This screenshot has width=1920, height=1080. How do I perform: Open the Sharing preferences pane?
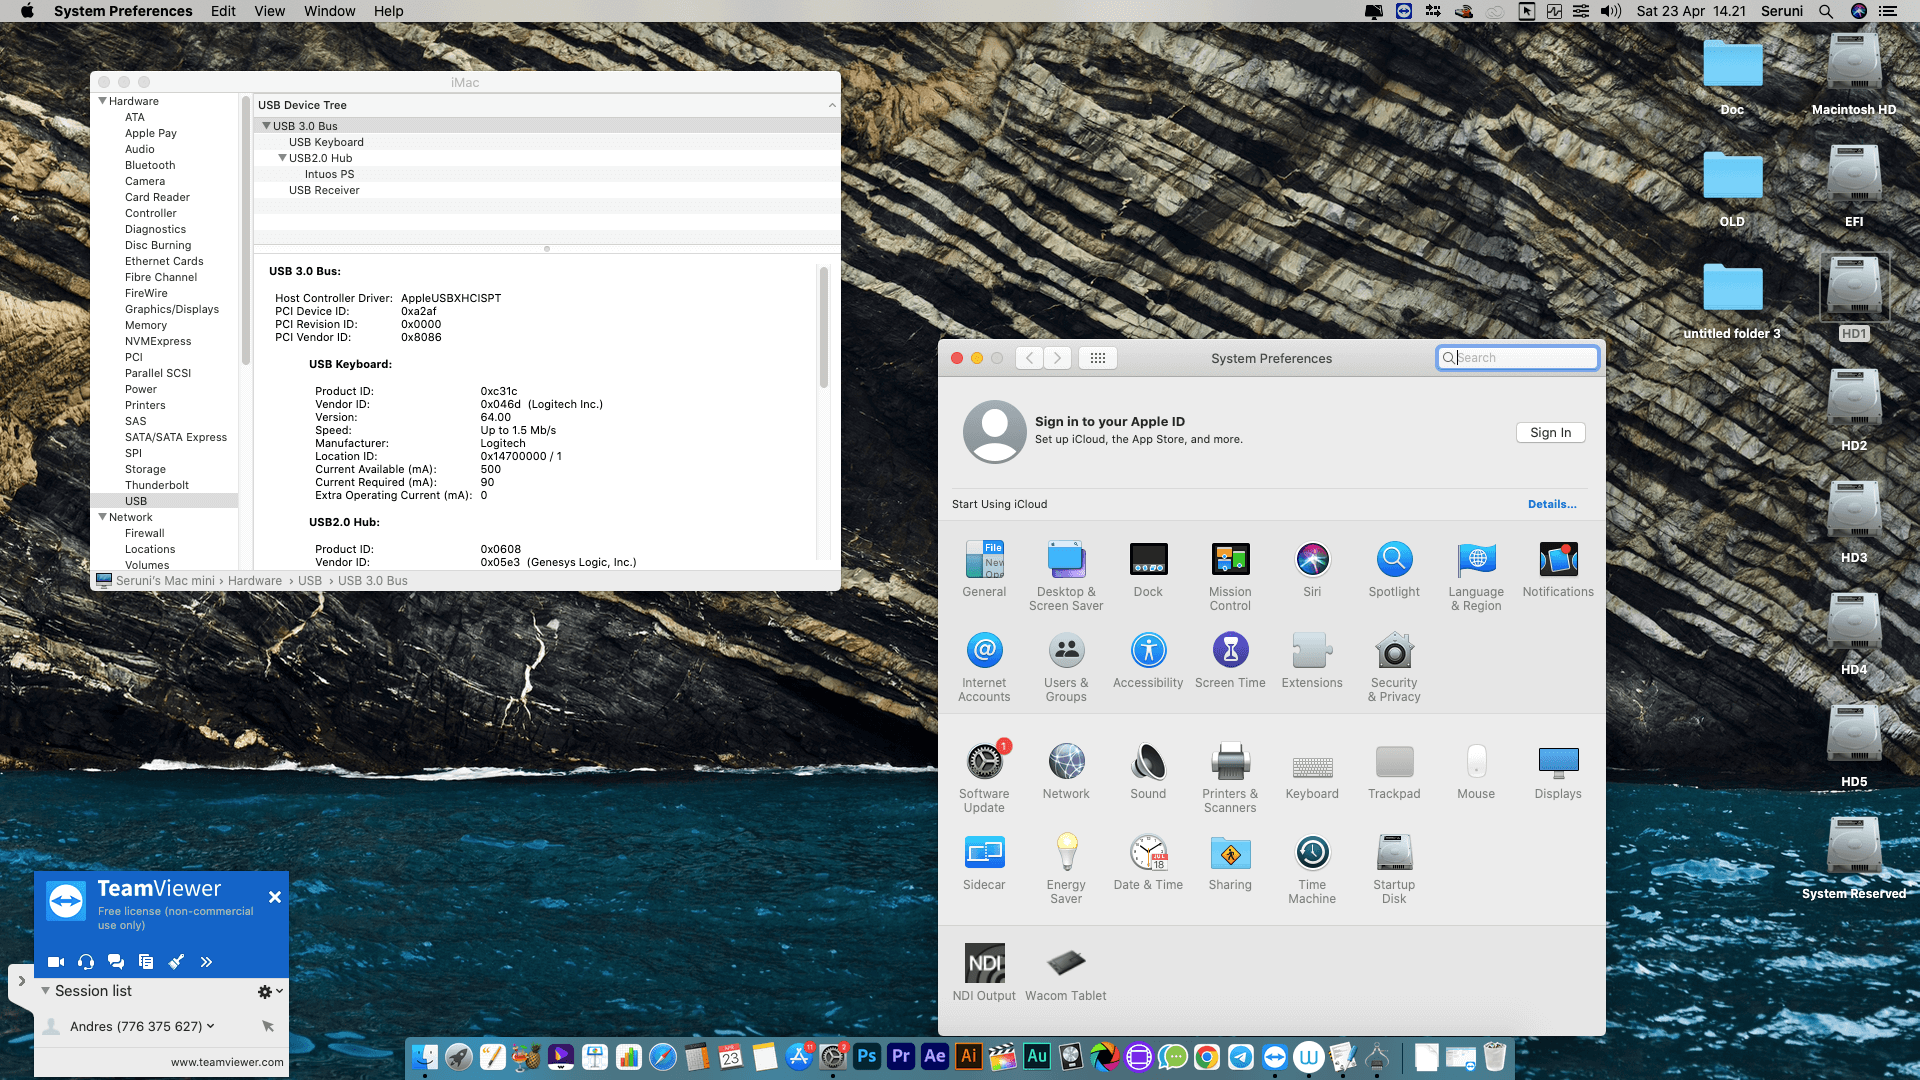1230,863
